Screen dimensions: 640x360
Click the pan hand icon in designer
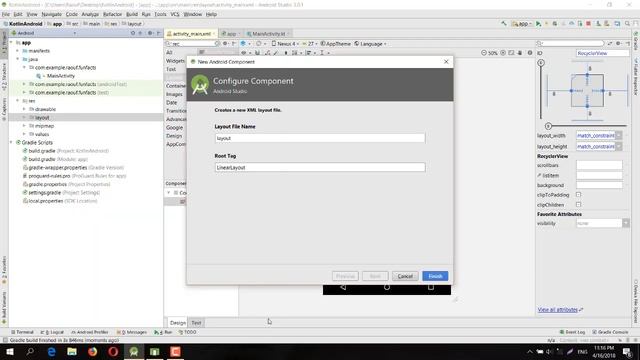520,53
